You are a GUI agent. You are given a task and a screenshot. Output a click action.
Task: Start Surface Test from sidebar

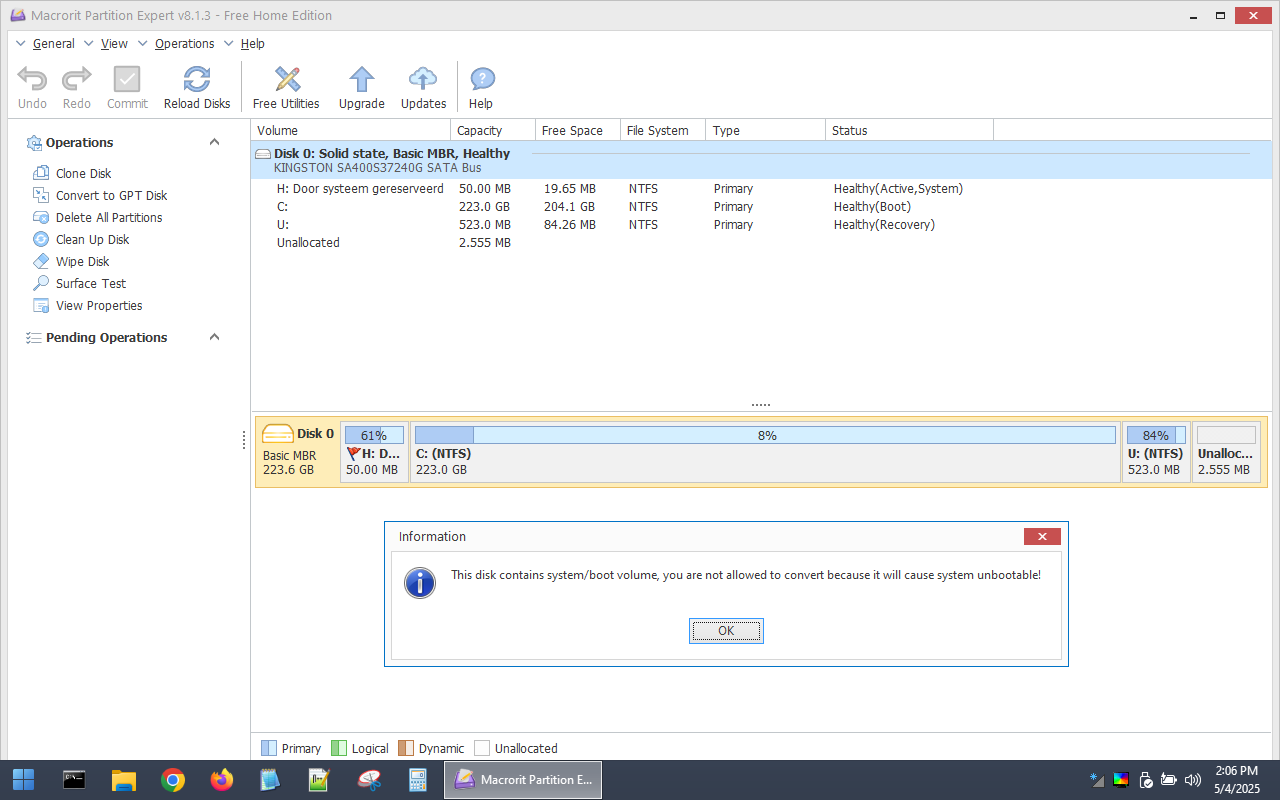[x=91, y=284]
